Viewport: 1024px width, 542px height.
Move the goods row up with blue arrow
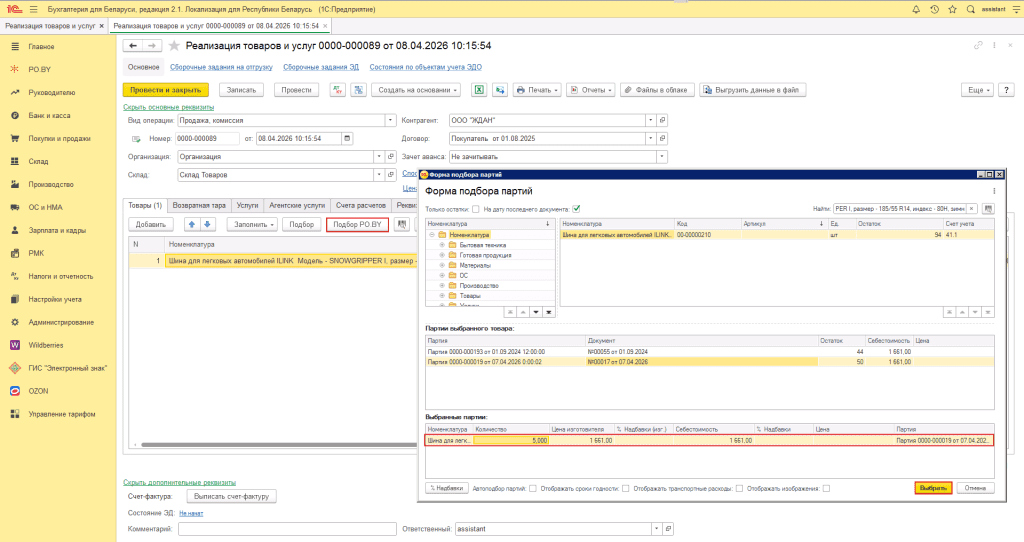coord(191,225)
